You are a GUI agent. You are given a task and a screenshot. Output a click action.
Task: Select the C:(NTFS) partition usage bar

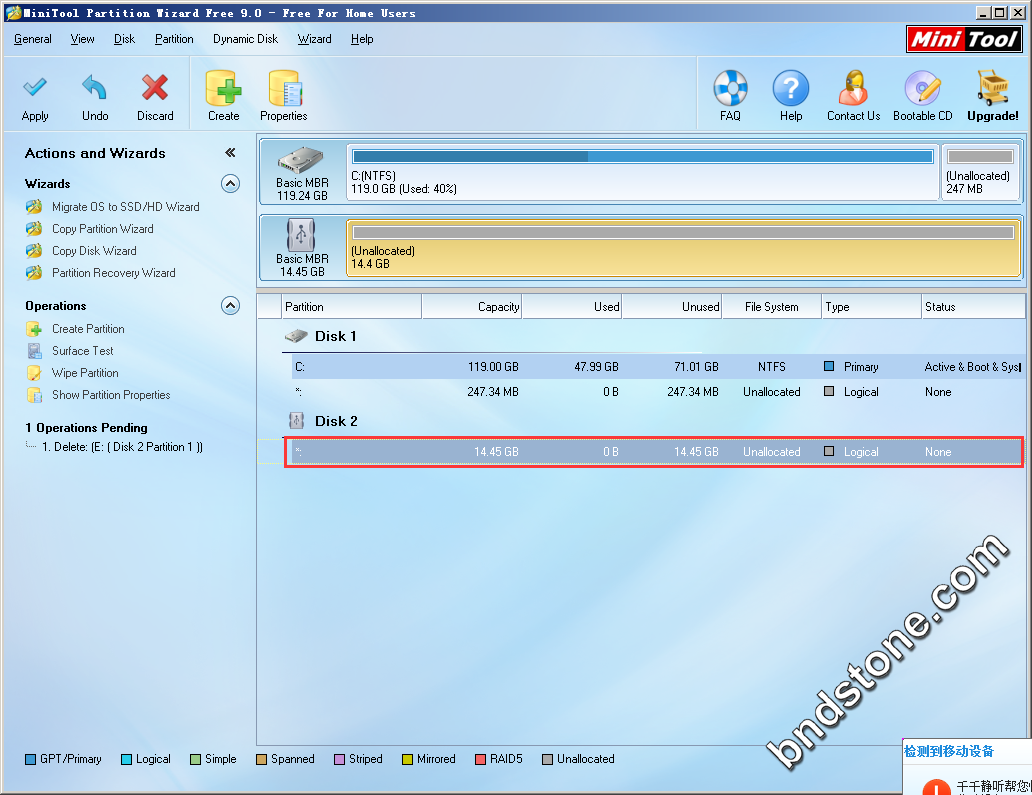point(642,156)
